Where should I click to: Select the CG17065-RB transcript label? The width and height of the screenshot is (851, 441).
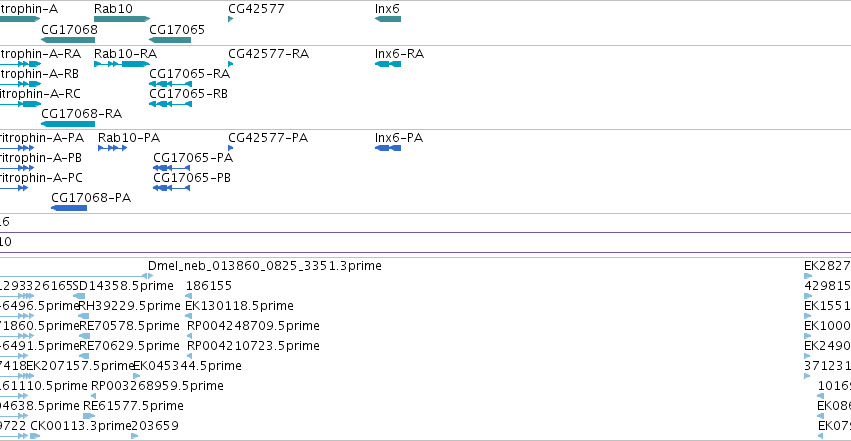point(188,93)
